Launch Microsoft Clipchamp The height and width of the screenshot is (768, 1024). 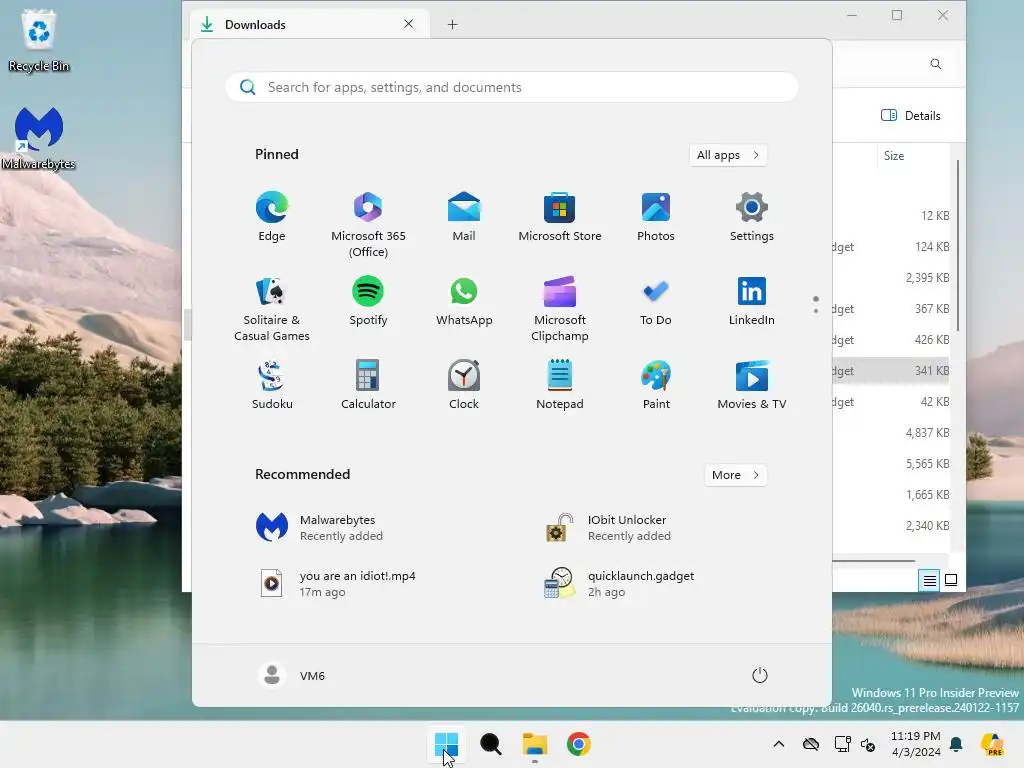click(x=560, y=308)
